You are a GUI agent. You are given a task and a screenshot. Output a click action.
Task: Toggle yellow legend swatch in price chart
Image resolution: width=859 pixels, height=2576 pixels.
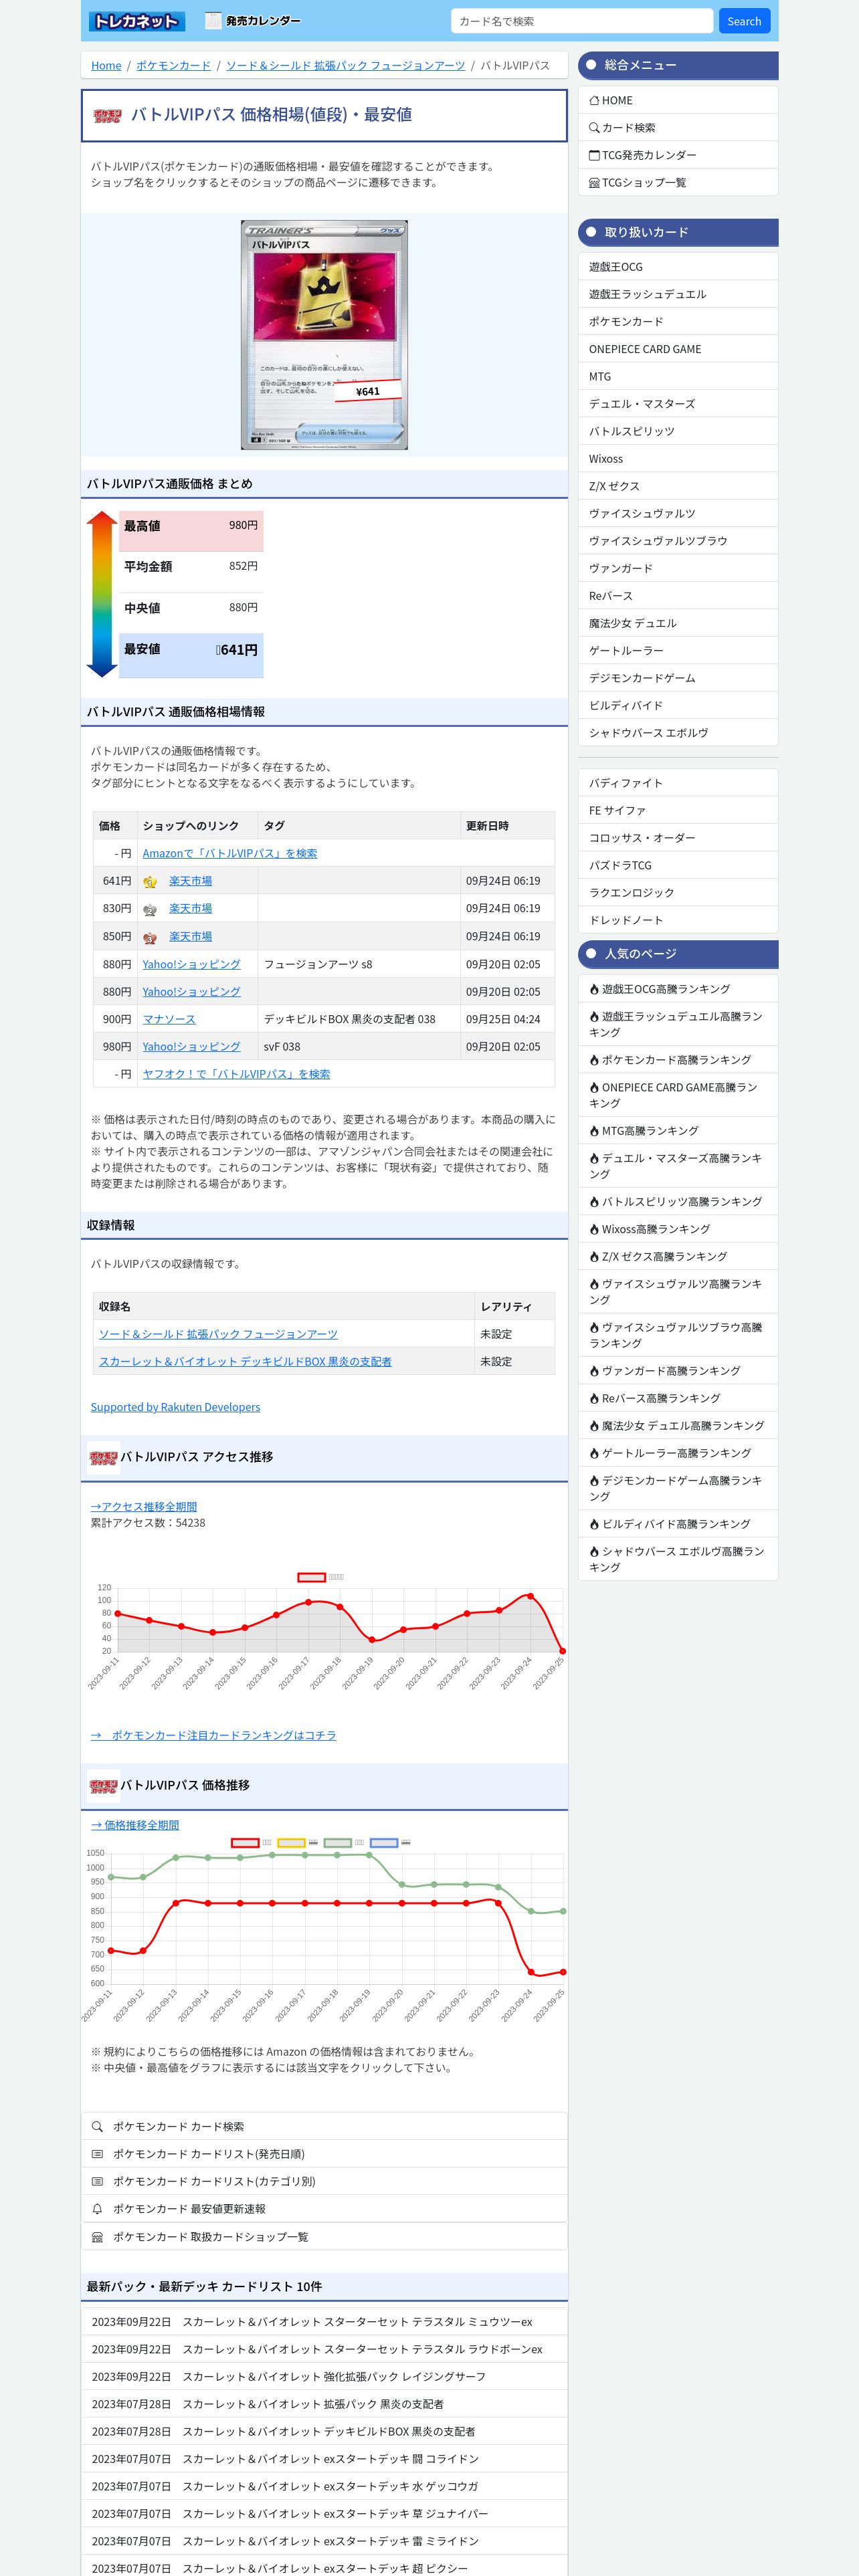tap(291, 1843)
